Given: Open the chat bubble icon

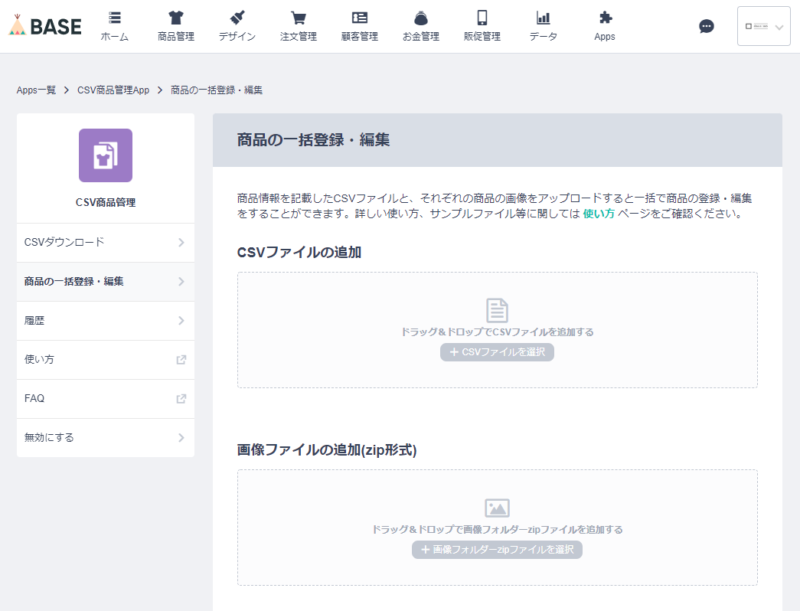Looking at the screenshot, I should [x=706, y=26].
